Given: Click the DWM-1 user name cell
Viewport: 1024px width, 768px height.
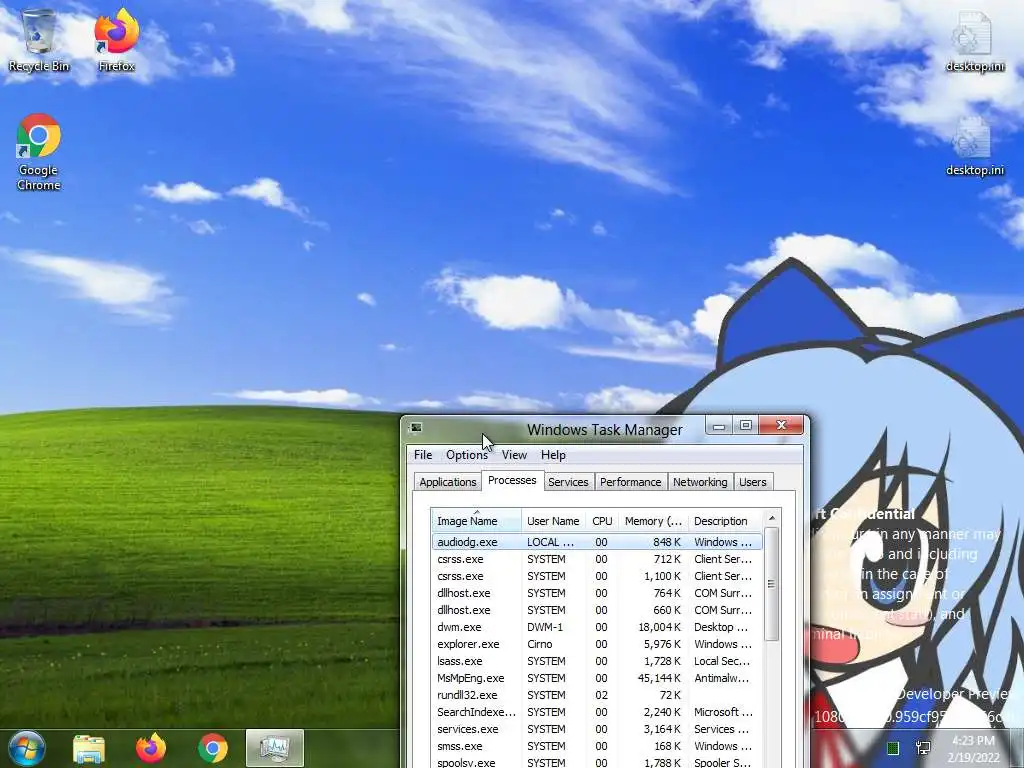Looking at the screenshot, I should [545, 627].
